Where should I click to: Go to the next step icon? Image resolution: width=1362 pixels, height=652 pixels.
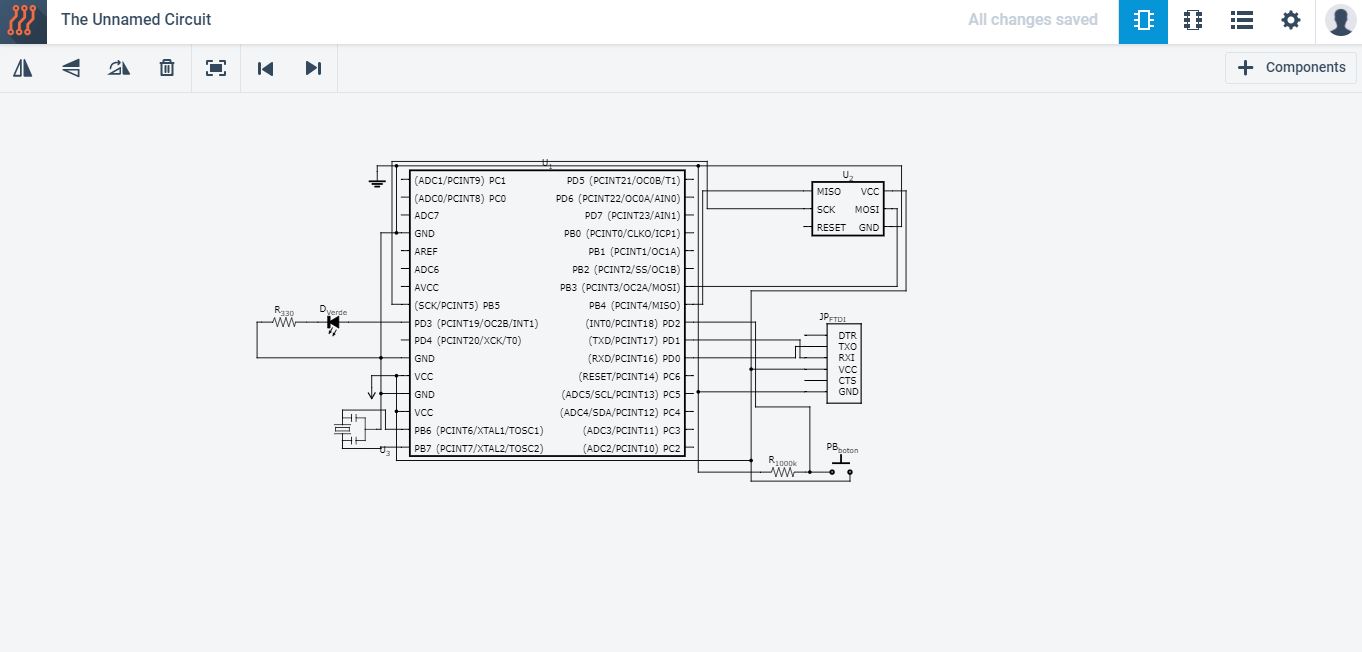[313, 68]
